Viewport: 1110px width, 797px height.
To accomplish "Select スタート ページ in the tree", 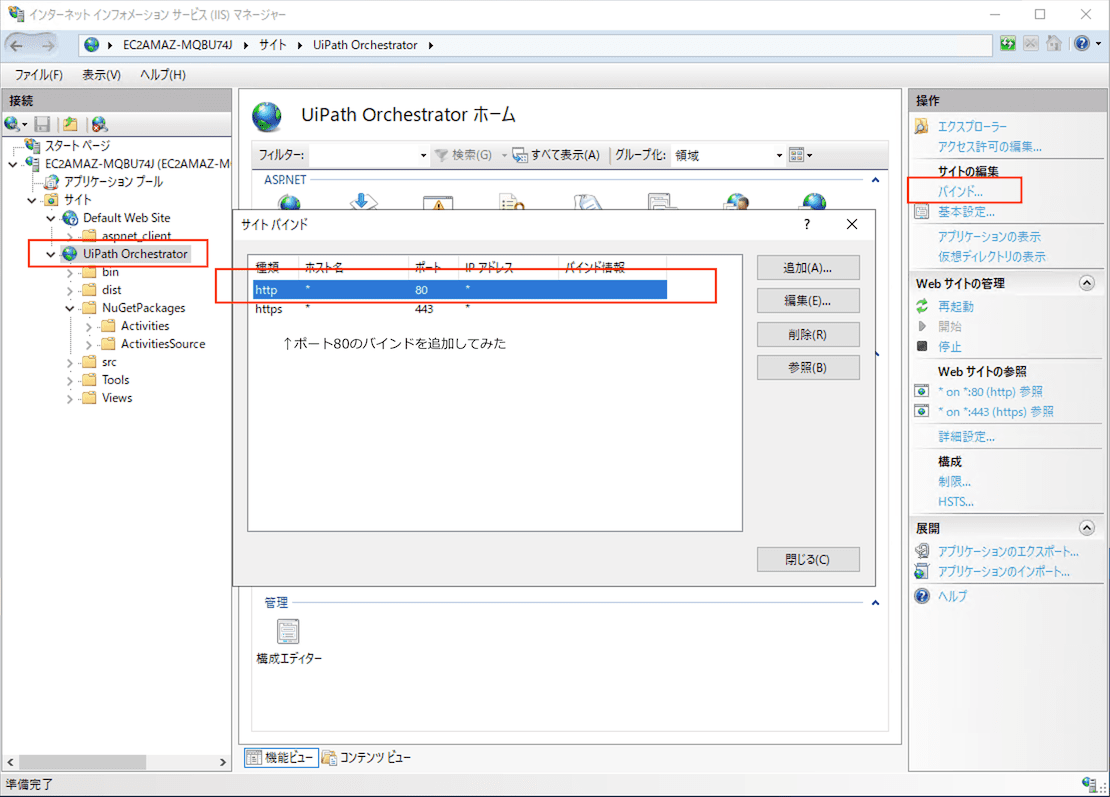I will tap(77, 146).
